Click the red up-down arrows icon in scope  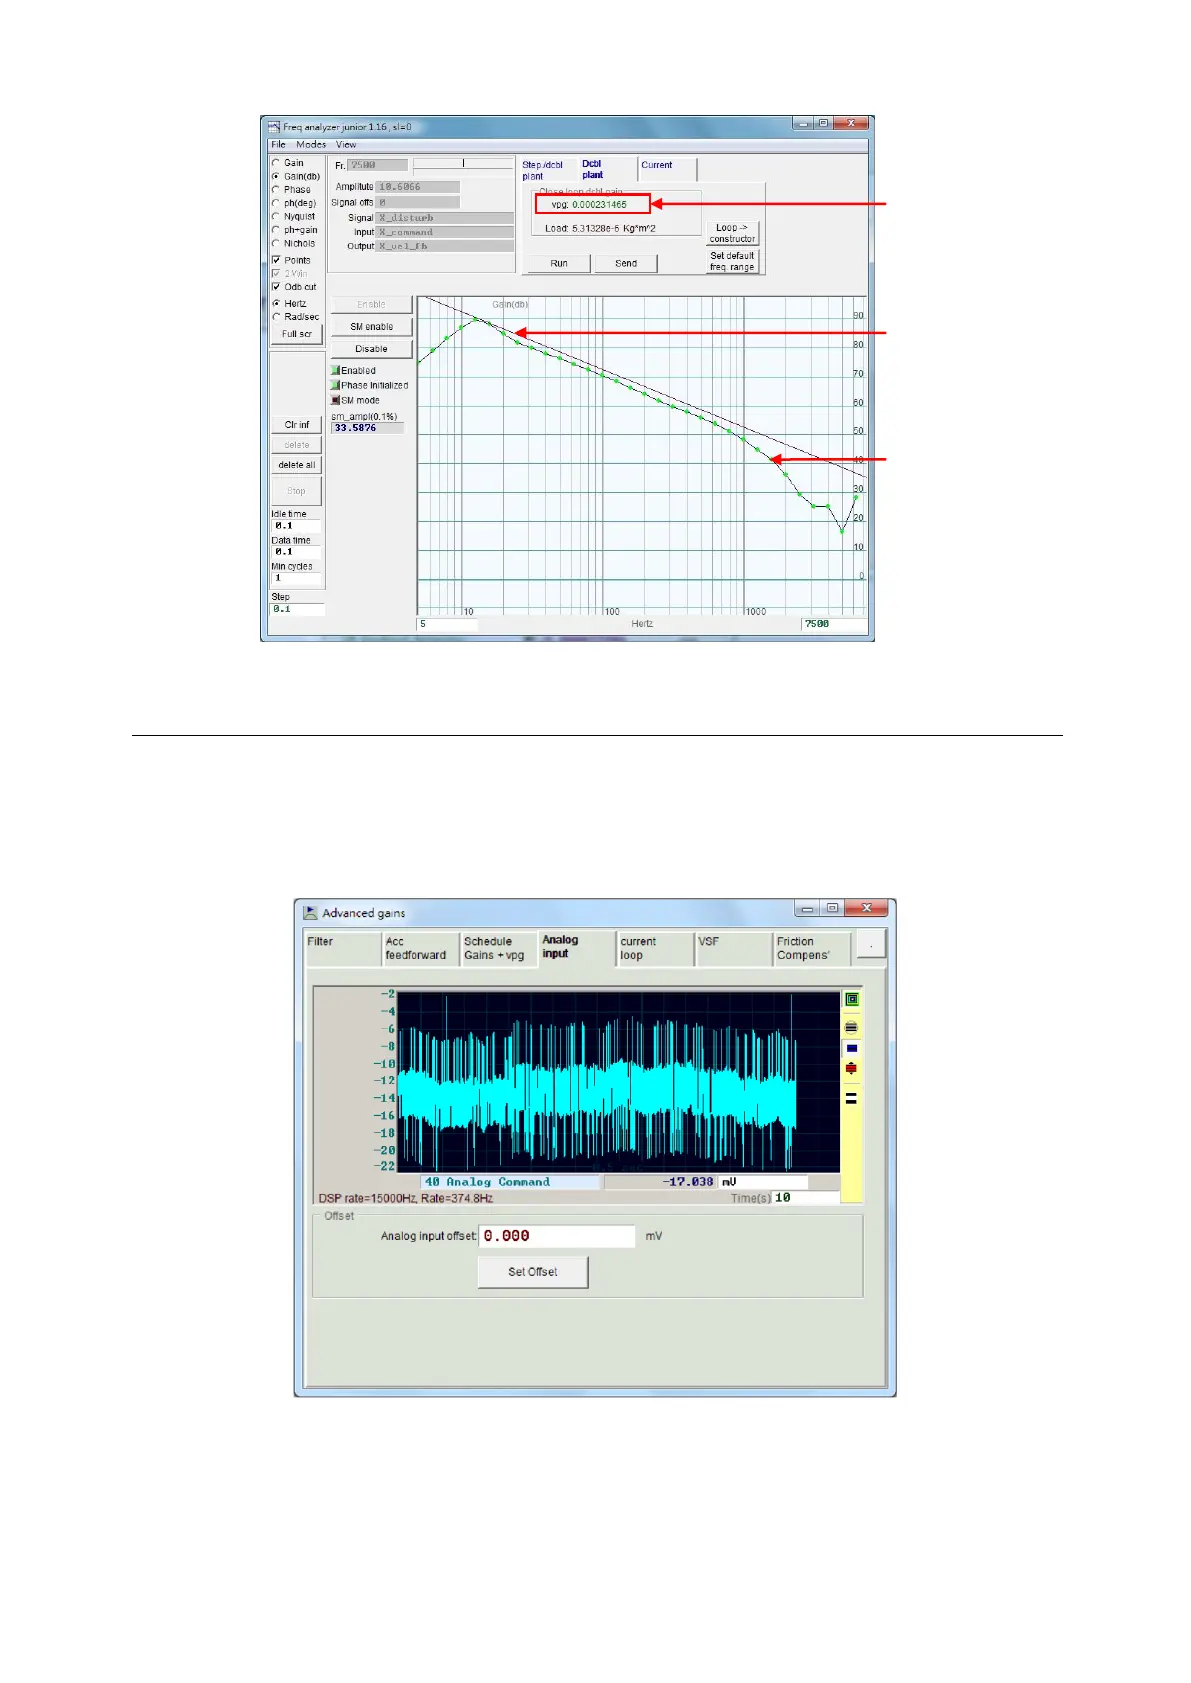[852, 1069]
